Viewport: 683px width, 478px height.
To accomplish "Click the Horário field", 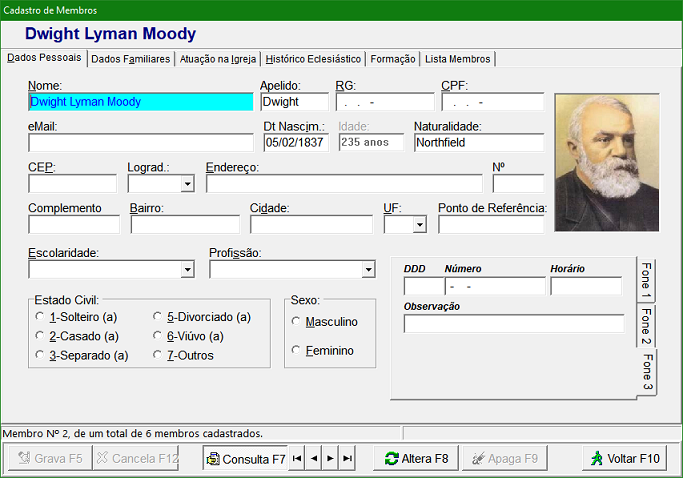I will tap(586, 286).
